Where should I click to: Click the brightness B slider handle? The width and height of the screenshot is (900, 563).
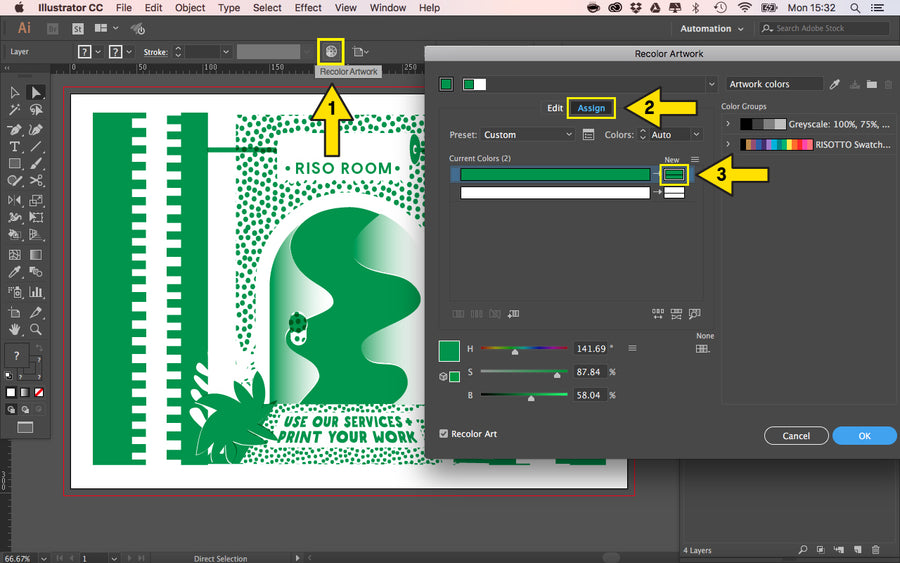[x=531, y=398]
